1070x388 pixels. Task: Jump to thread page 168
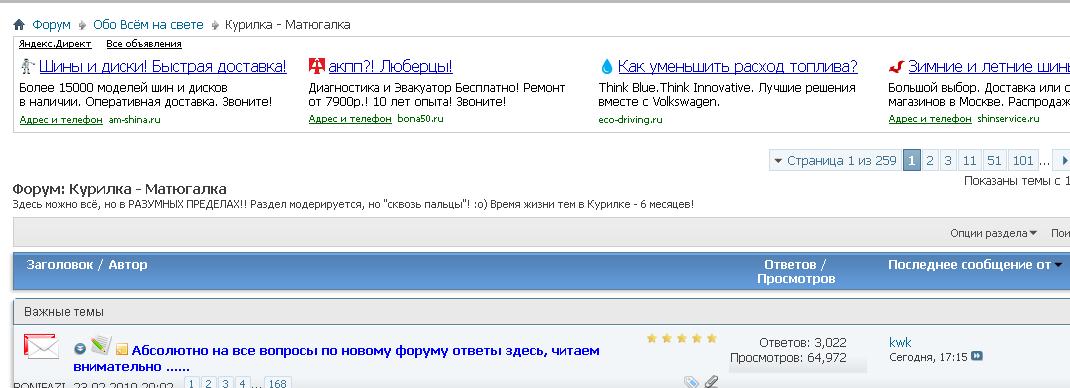coord(277,383)
